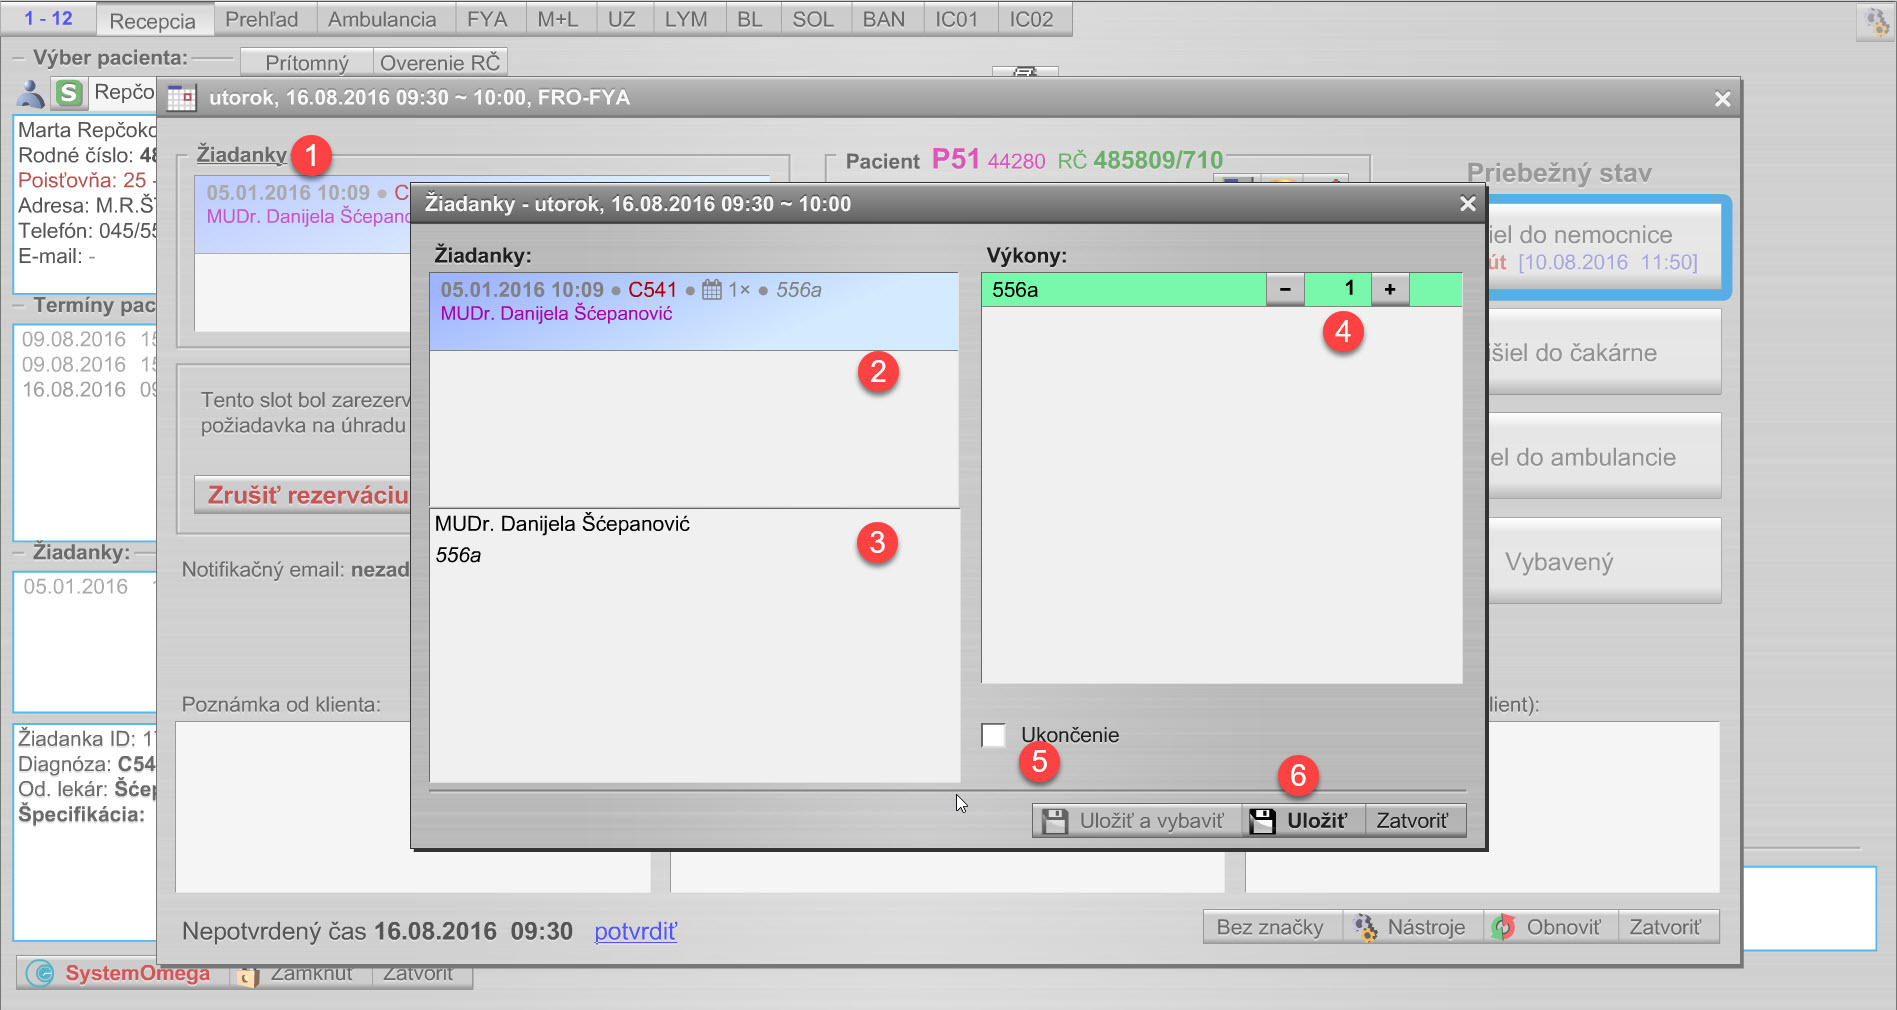Increase 556a count with plus button
Image resolution: width=1897 pixels, height=1010 pixels.
click(x=1389, y=290)
